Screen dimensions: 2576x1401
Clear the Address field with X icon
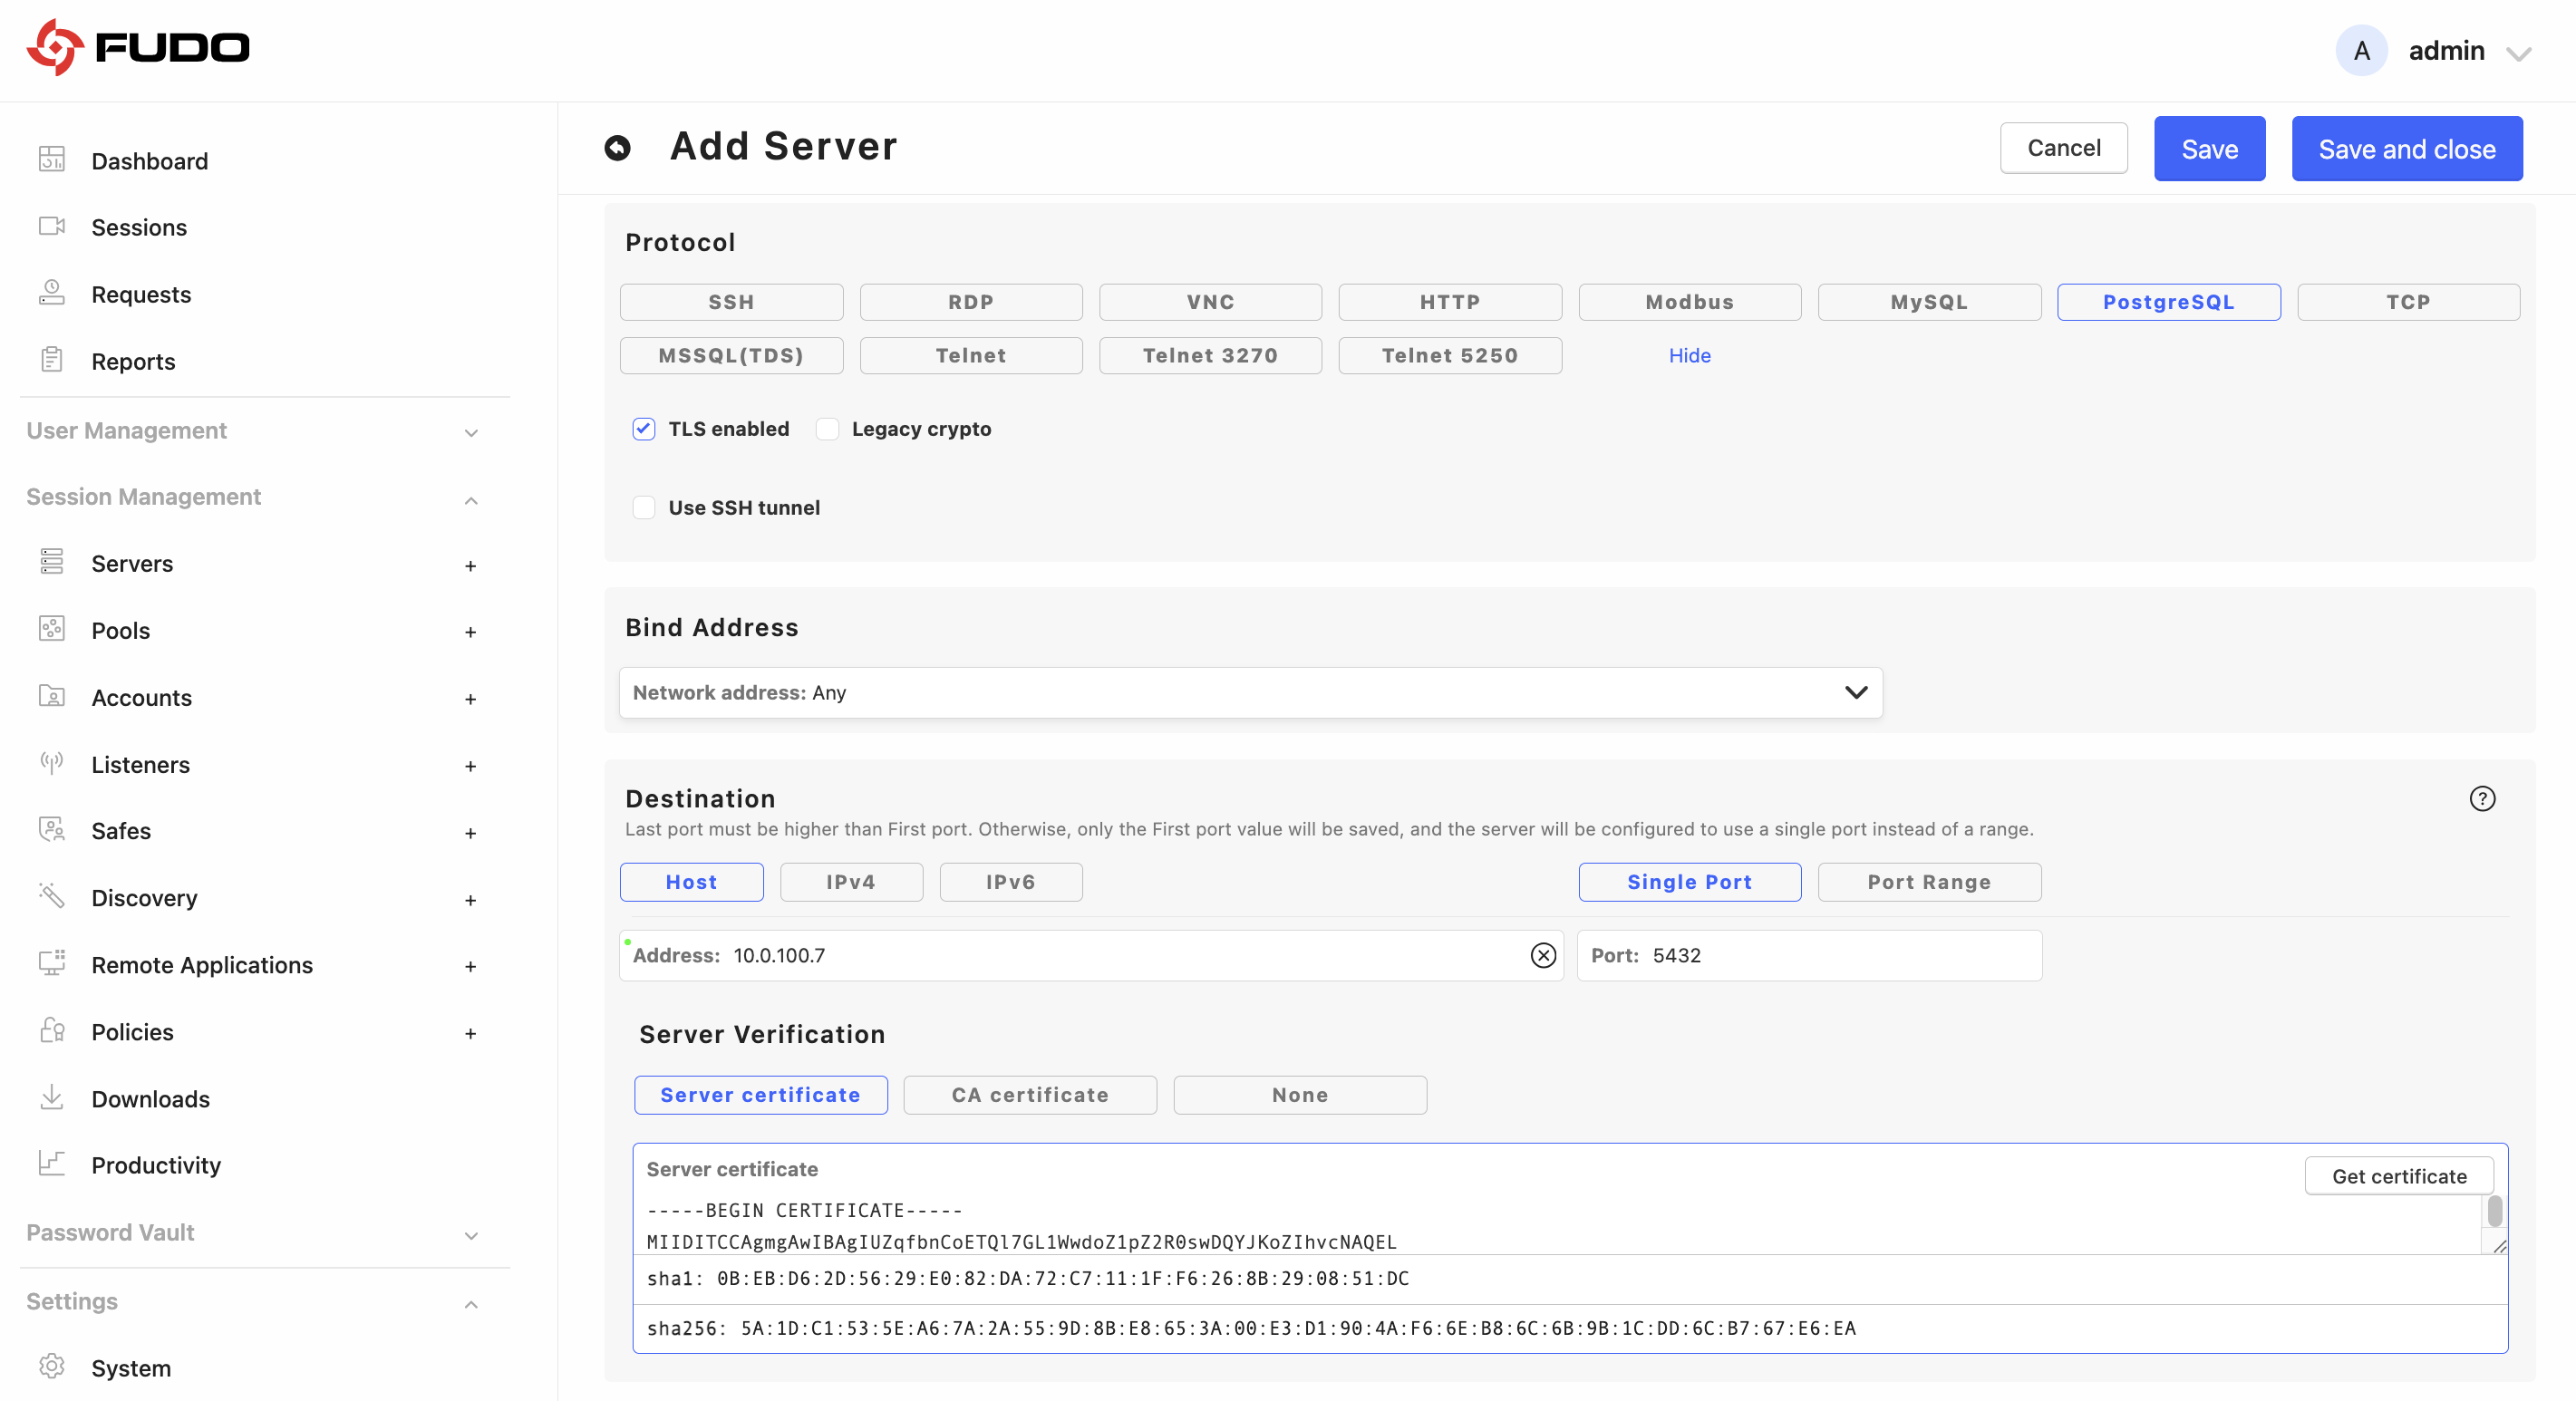[x=1543, y=955]
